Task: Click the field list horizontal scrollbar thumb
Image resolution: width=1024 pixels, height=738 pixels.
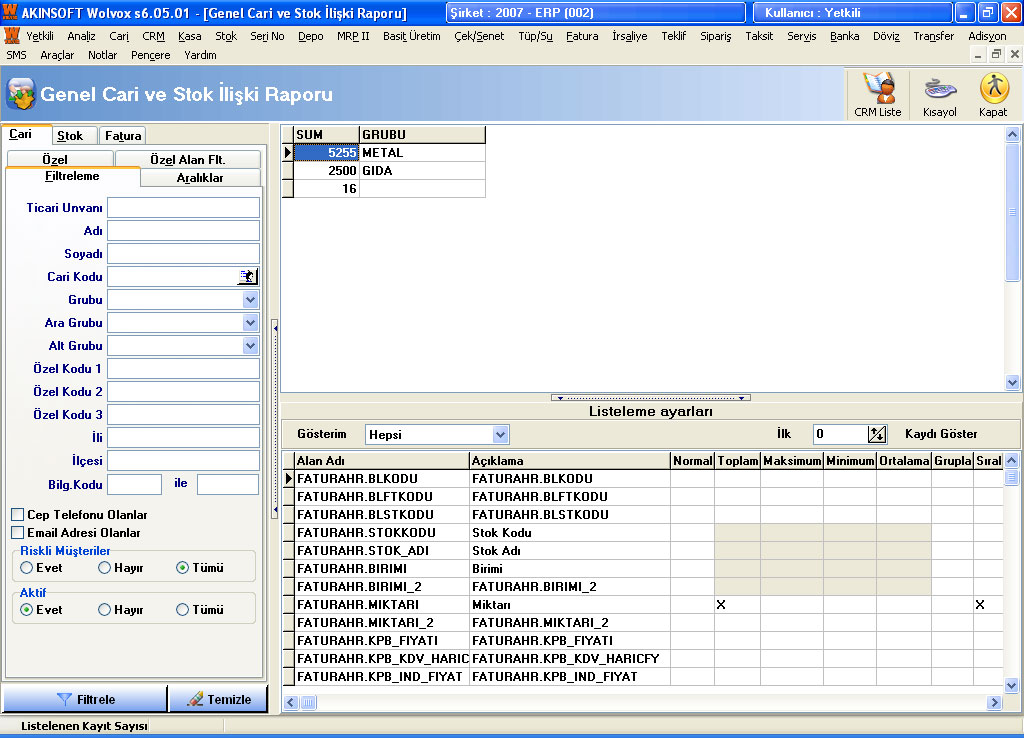Action: pyautogui.click(x=309, y=703)
